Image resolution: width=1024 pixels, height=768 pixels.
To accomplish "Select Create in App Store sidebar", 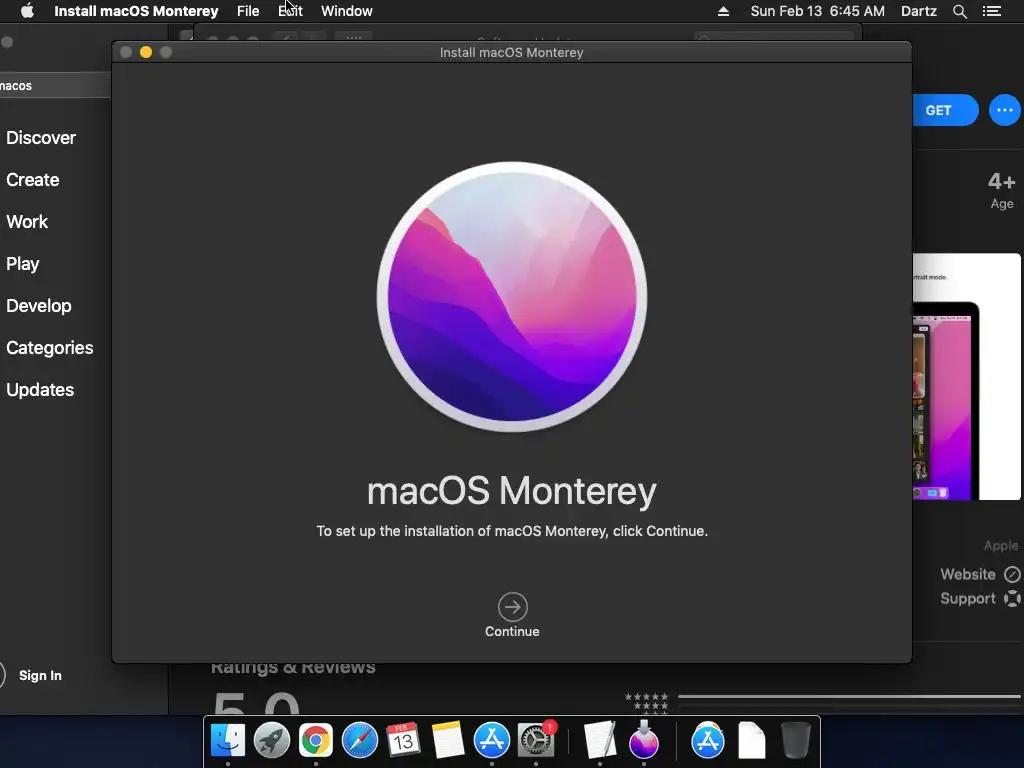I will 33,180.
